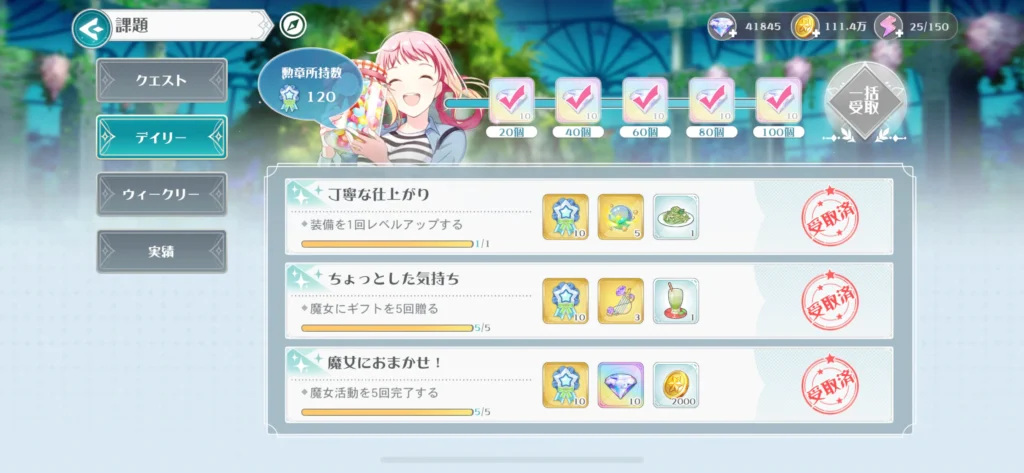Select the medal reward in 丁寧な仕上がり row
The height and width of the screenshot is (473, 1024).
click(566, 217)
